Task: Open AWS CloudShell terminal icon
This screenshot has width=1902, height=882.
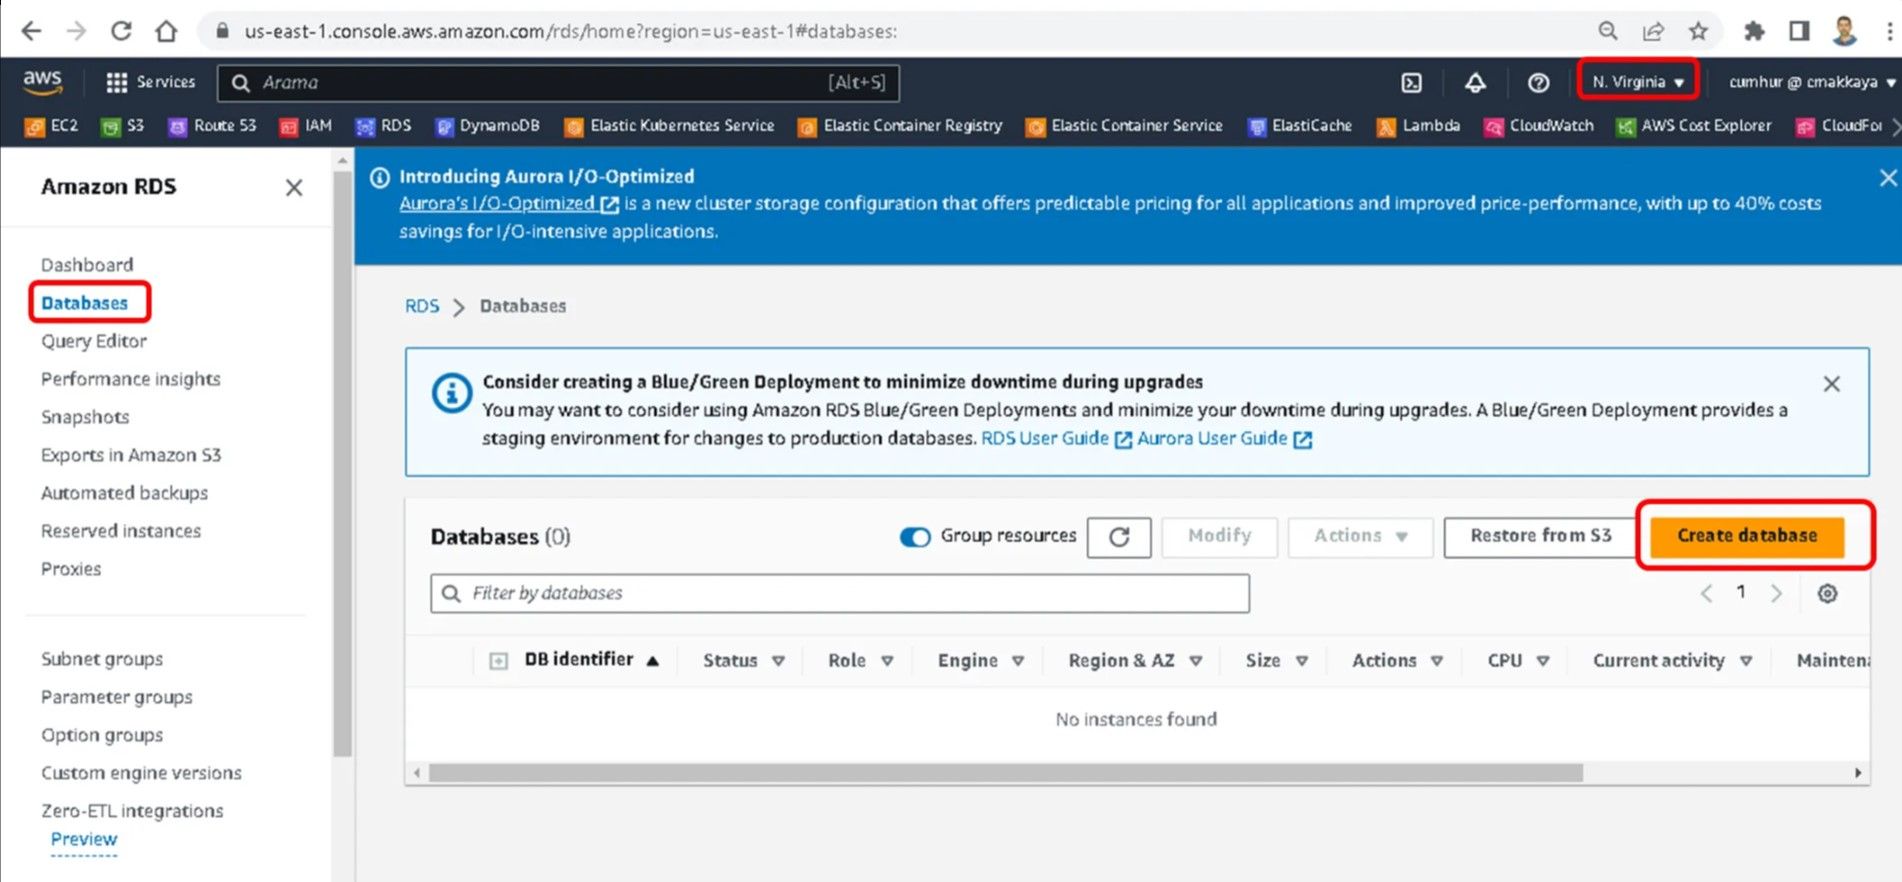Action: pyautogui.click(x=1411, y=83)
